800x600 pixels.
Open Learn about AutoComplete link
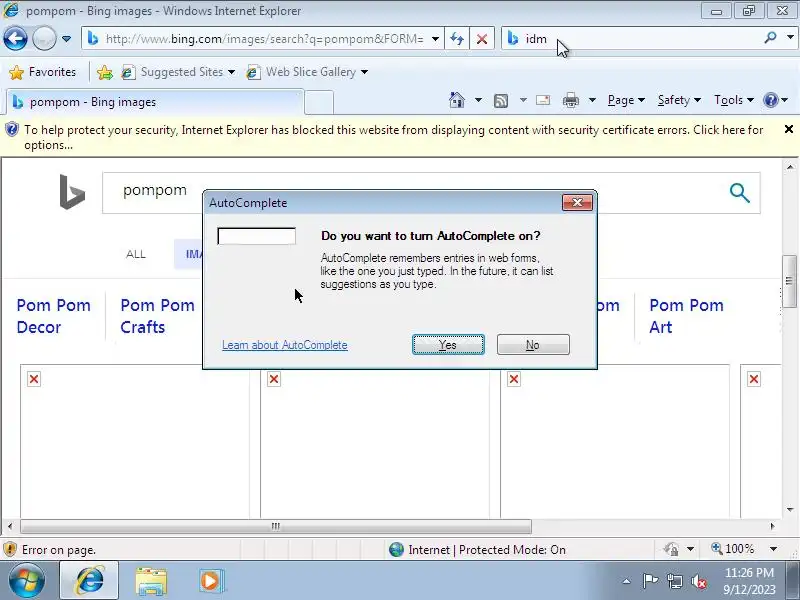tap(285, 345)
